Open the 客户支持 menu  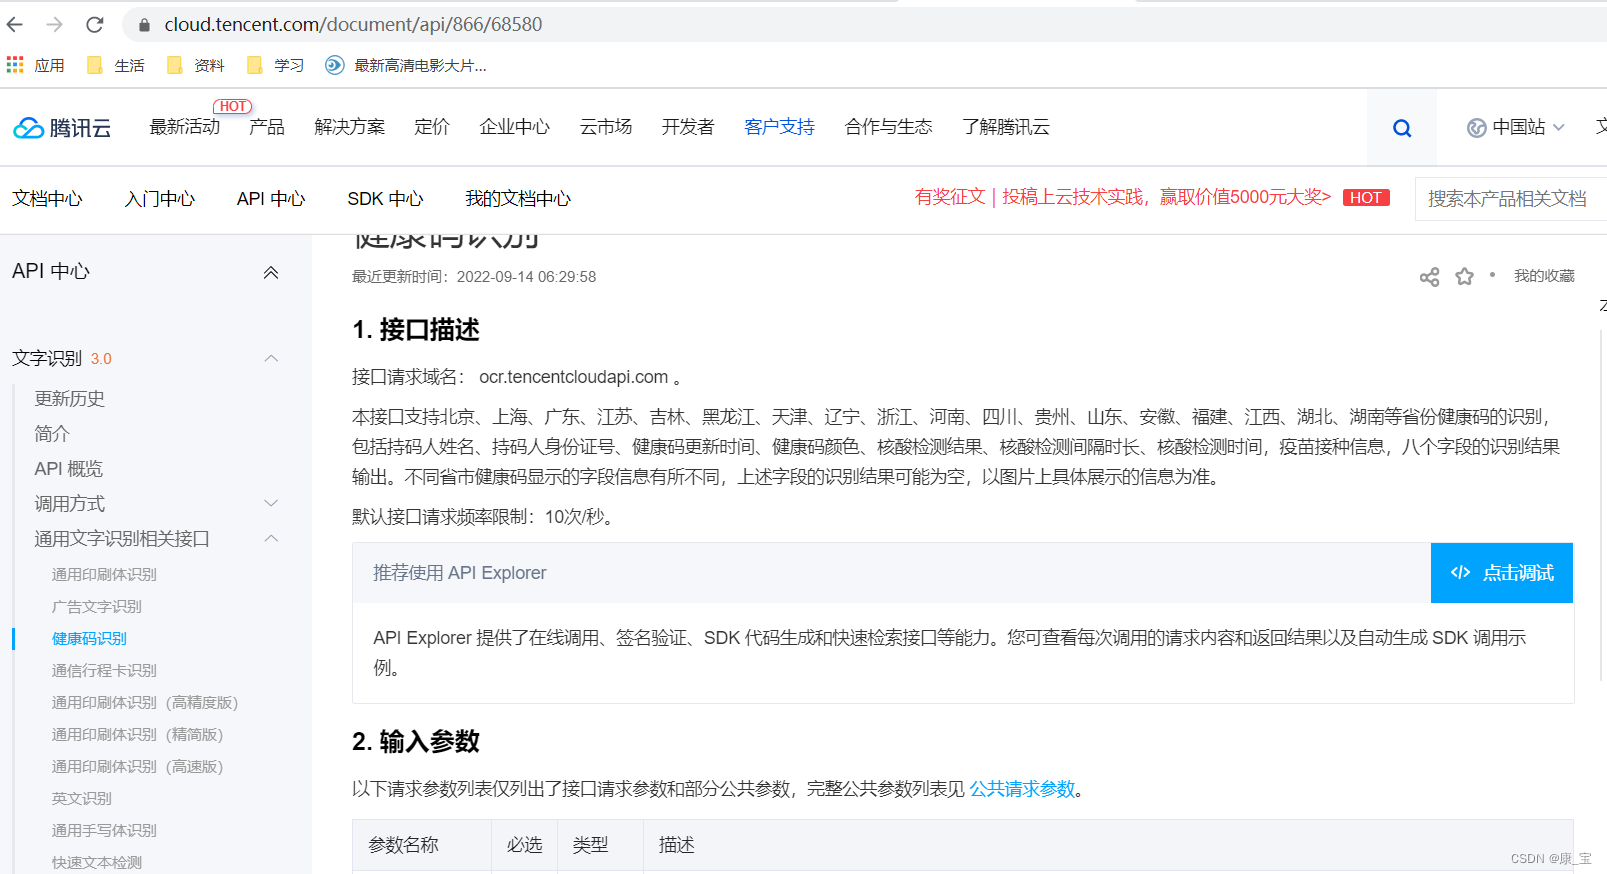click(780, 127)
